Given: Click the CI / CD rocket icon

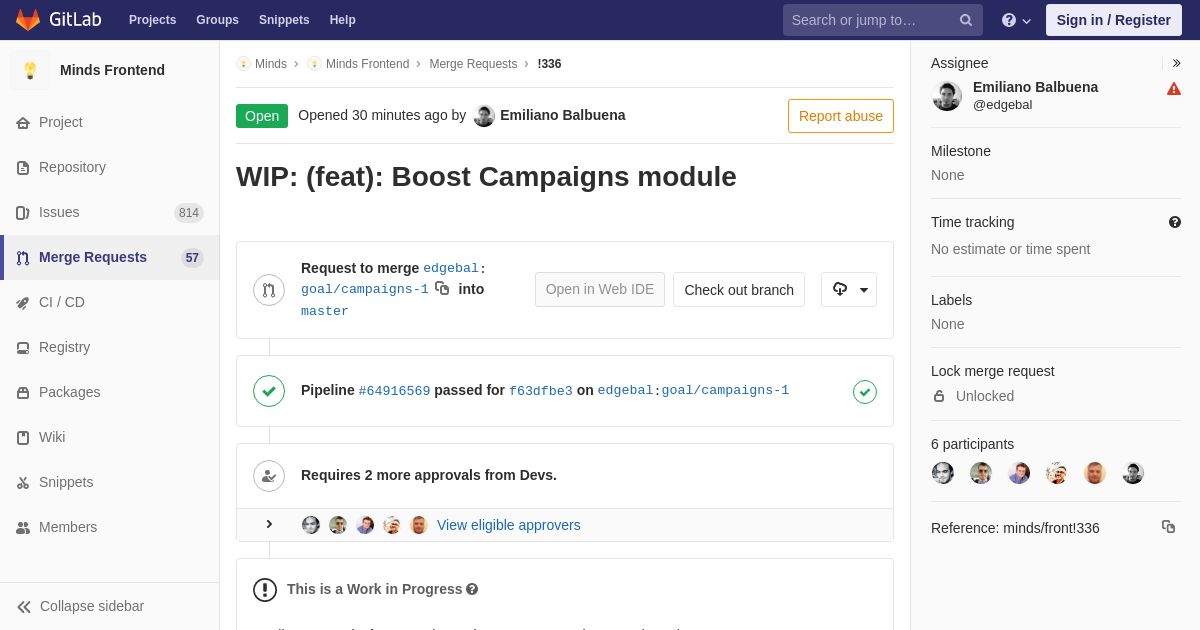Looking at the screenshot, I should 23,303.
